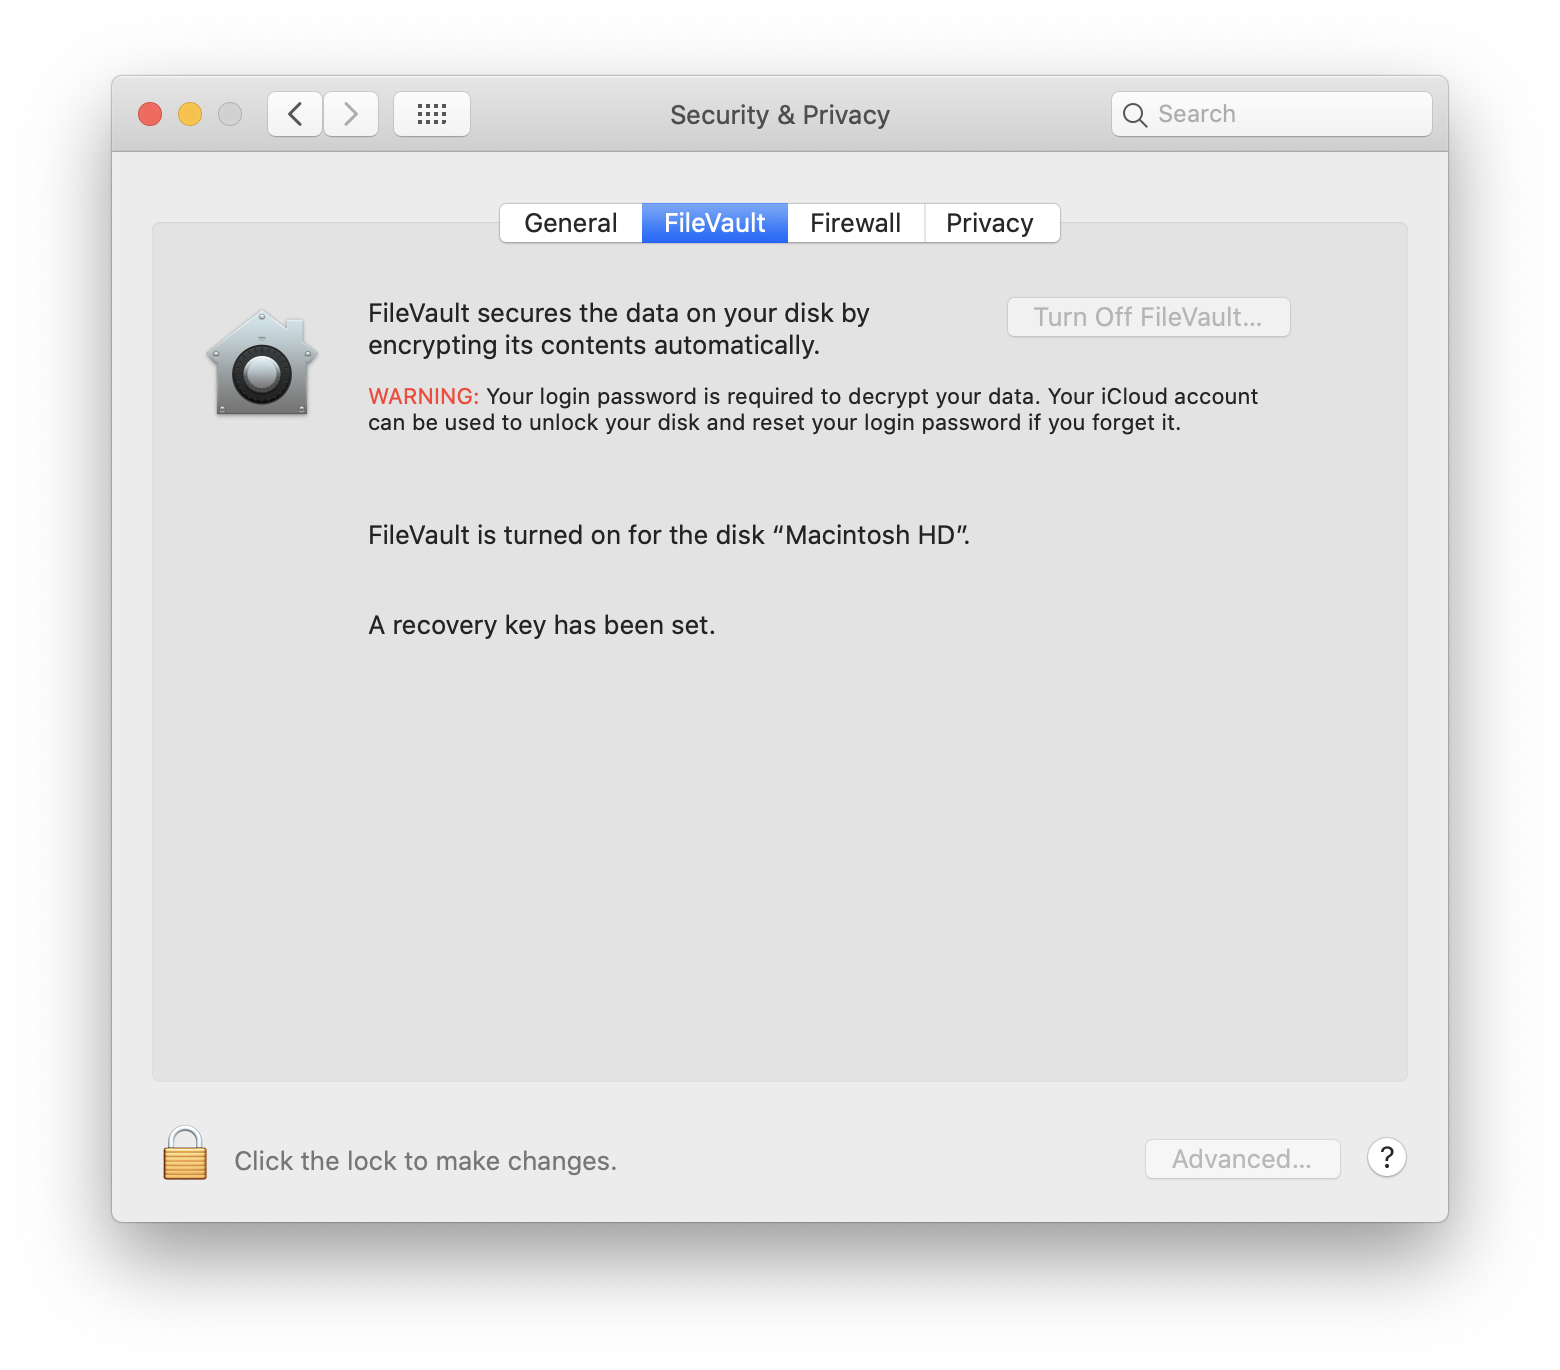The width and height of the screenshot is (1560, 1370).
Task: Click the "FileVault is turned on" status text
Action: point(669,535)
